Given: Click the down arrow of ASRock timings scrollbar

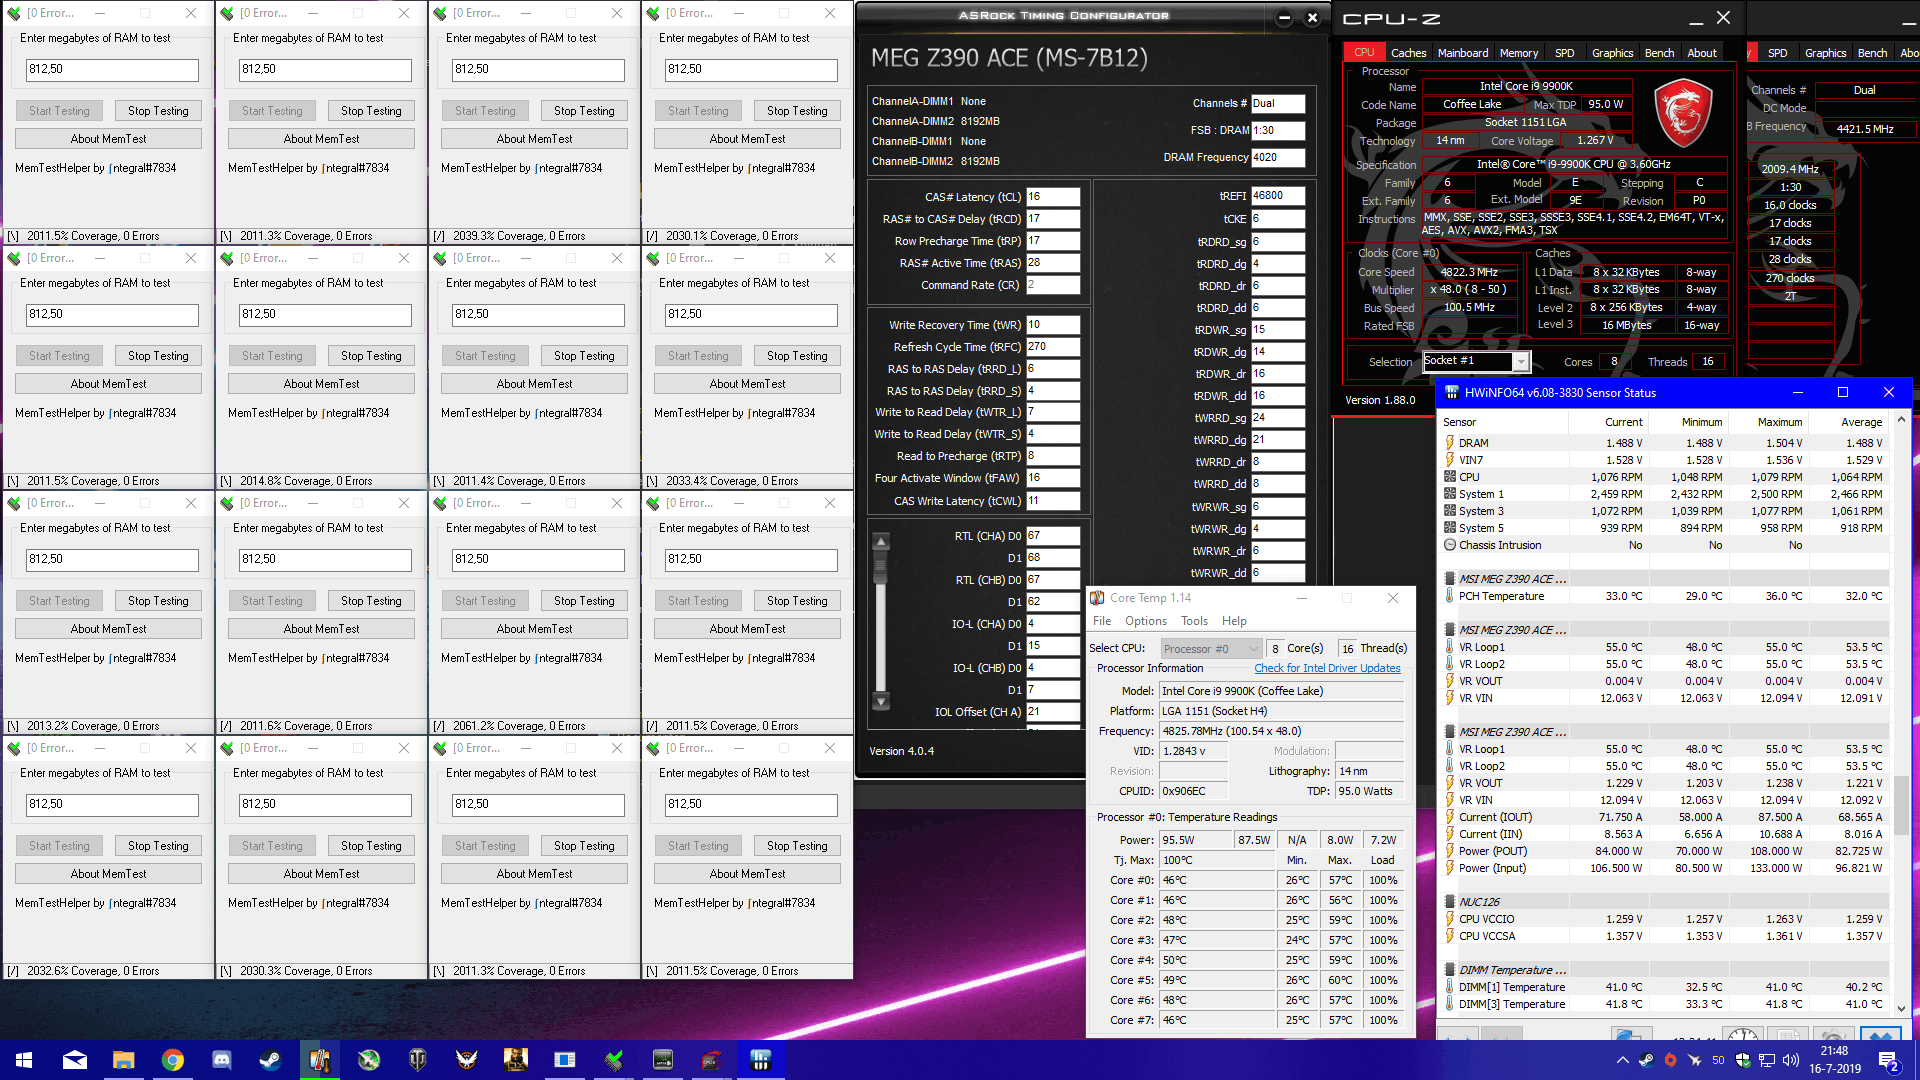Looking at the screenshot, I should coord(881,702).
